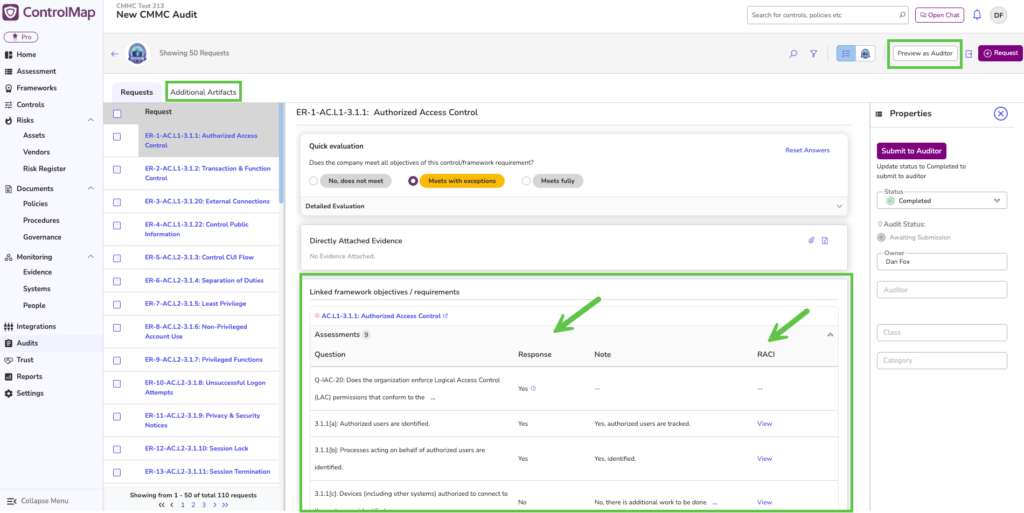The height and width of the screenshot is (513, 1024).
Task: Click the document icon in Directly Attached Evidence
Action: [x=825, y=240]
